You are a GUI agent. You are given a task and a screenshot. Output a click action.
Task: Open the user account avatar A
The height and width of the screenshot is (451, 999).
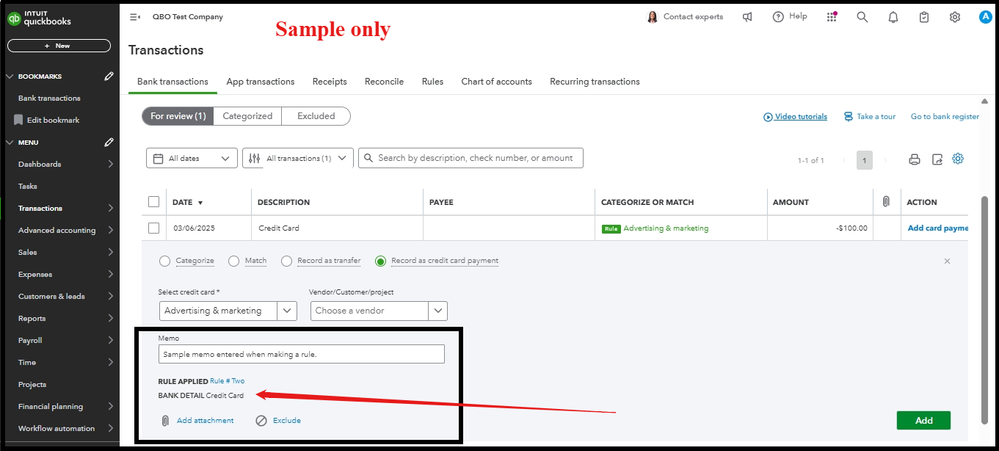(985, 17)
